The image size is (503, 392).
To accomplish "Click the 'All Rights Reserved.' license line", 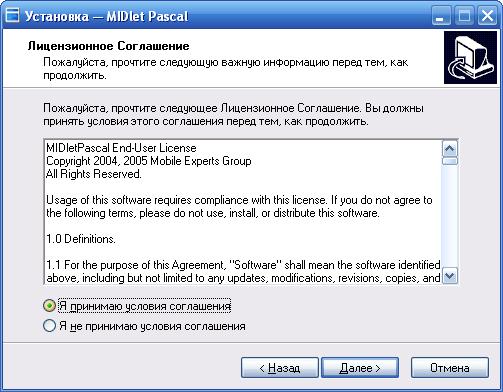I will coord(94,174).
